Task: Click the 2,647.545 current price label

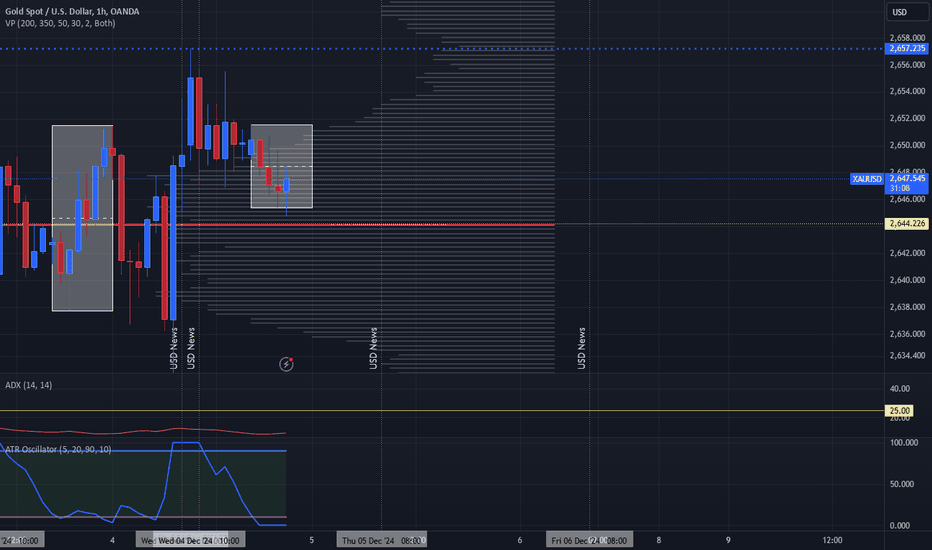Action: pyautogui.click(x=906, y=178)
